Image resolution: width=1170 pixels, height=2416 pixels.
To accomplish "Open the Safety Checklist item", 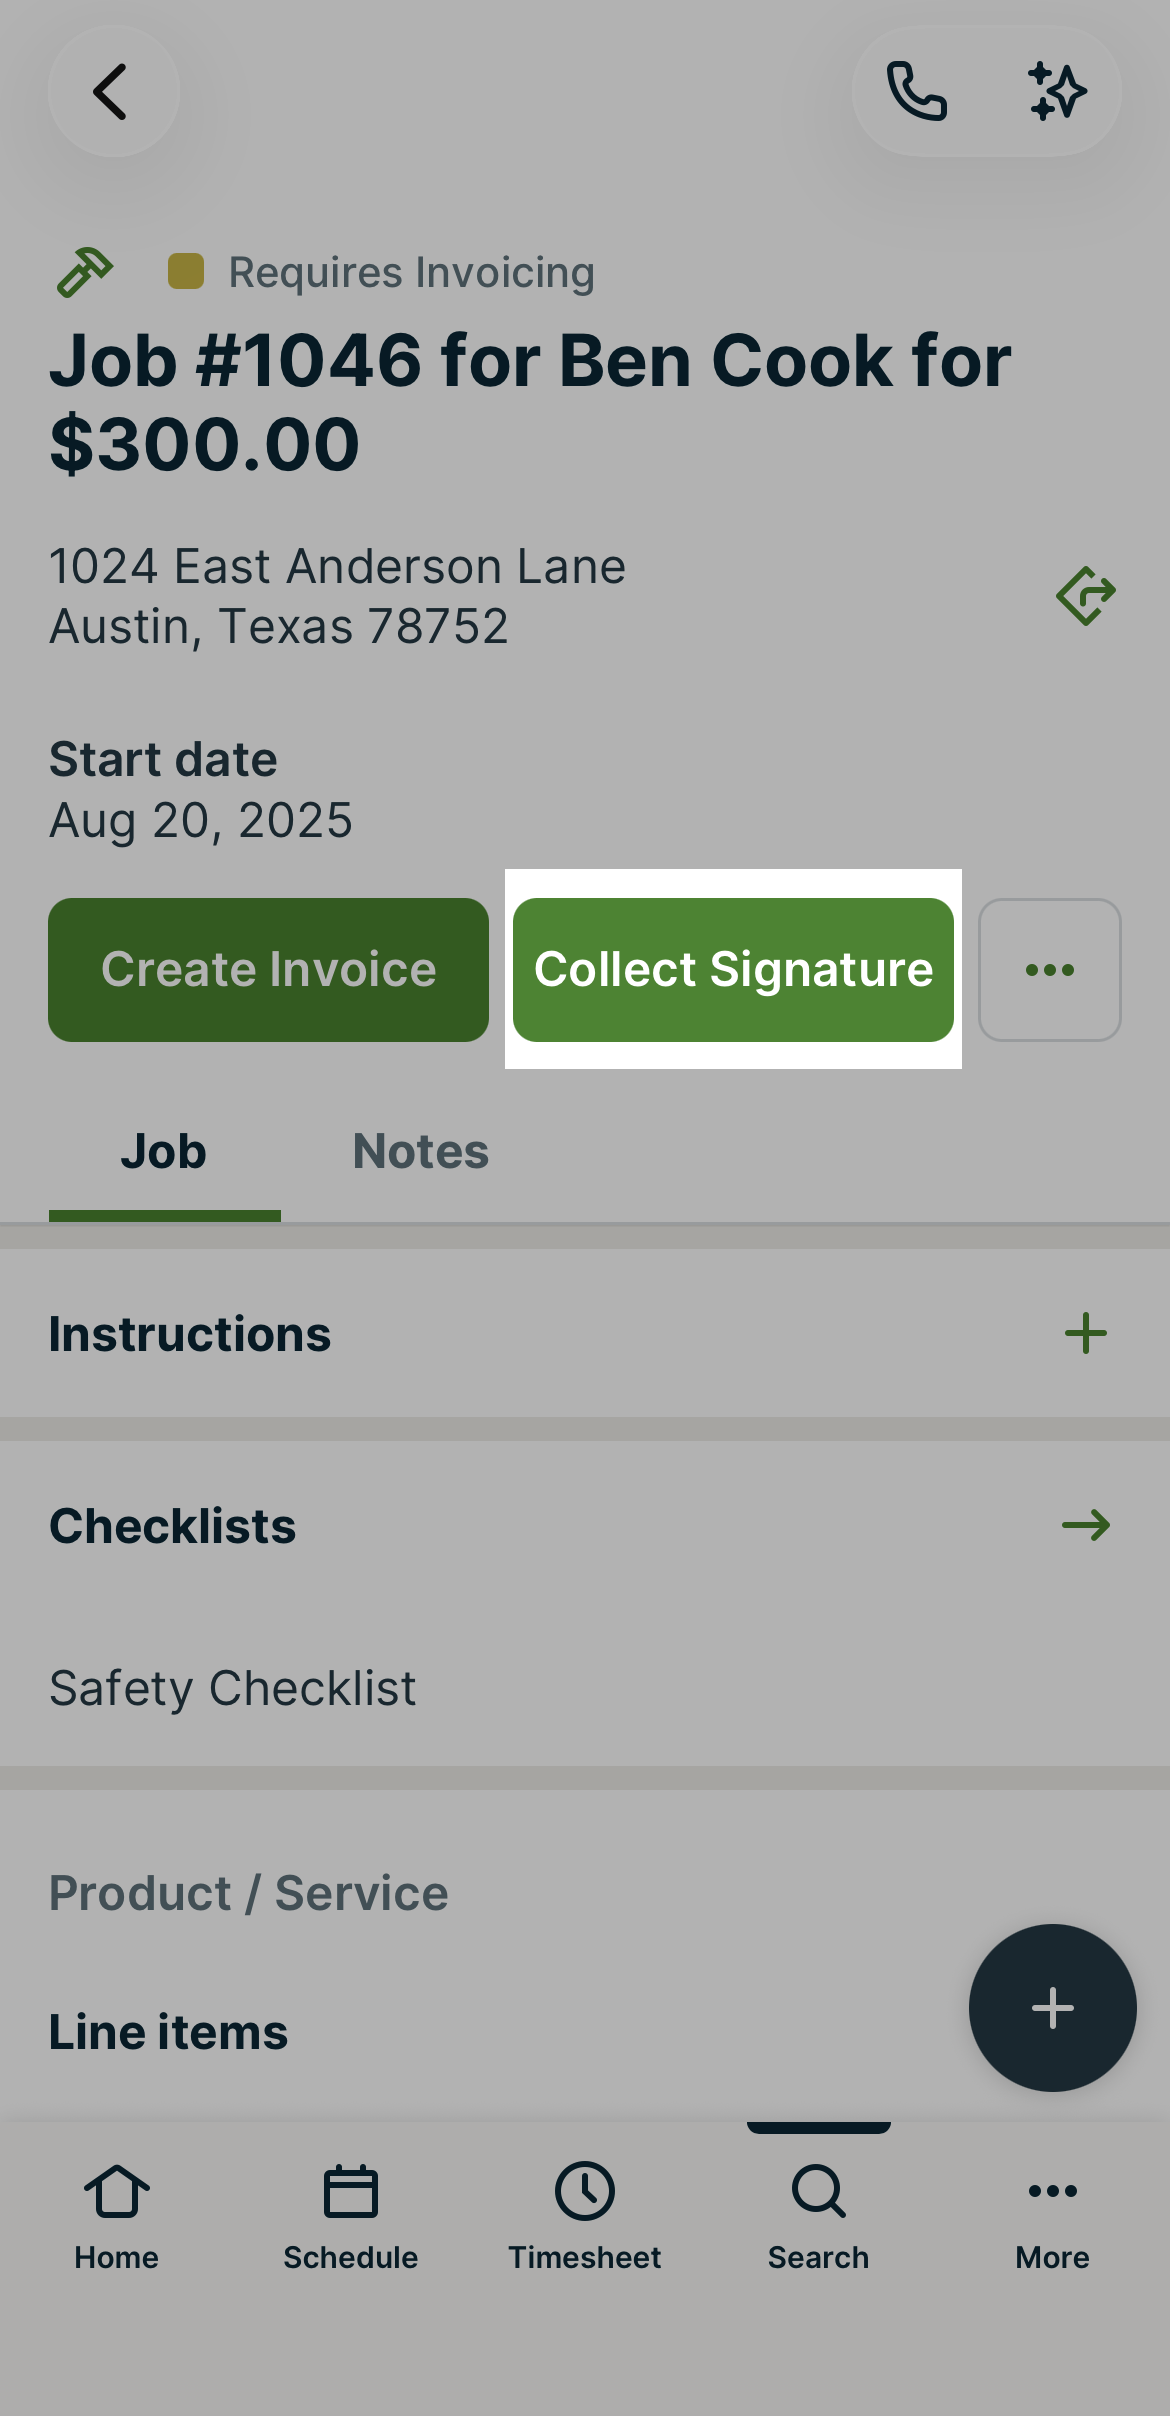I will tap(233, 1688).
